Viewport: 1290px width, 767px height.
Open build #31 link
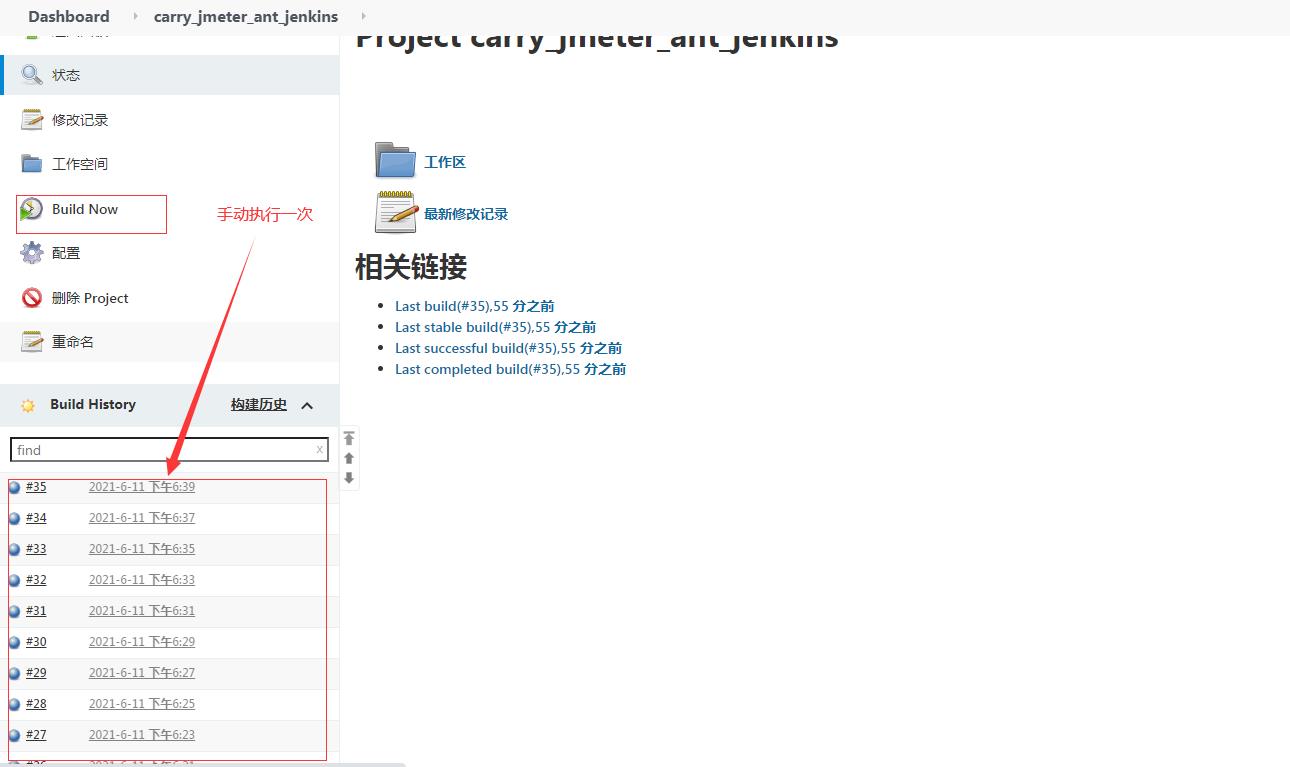[36, 611]
